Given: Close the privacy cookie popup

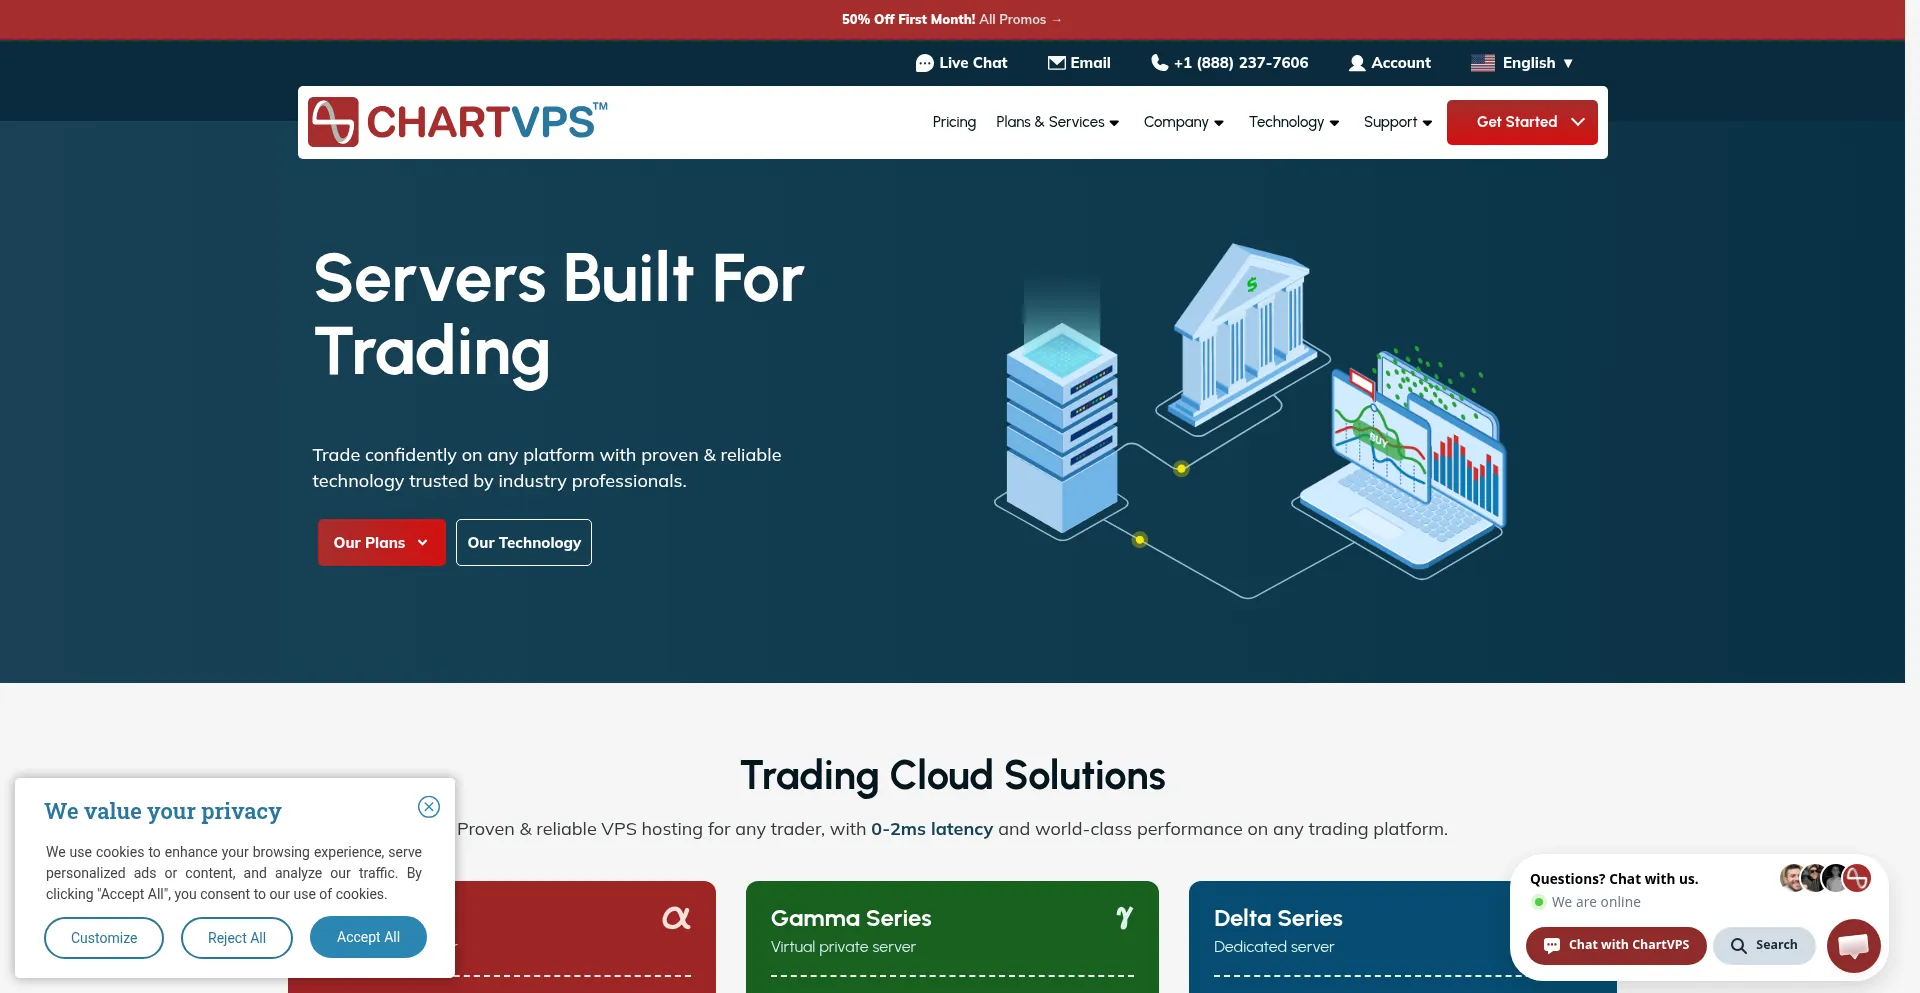Looking at the screenshot, I should point(429,807).
